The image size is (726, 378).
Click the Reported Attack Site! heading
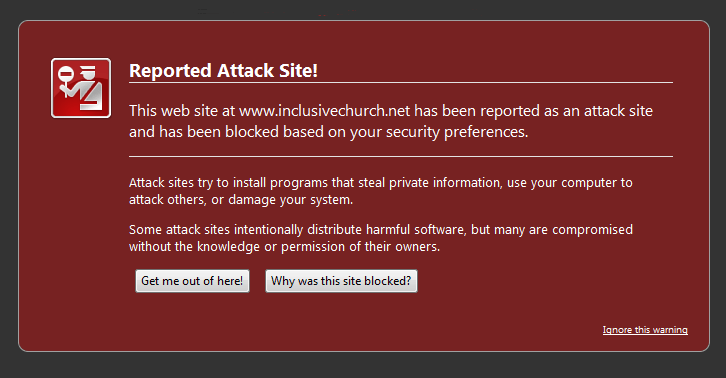[x=223, y=70]
